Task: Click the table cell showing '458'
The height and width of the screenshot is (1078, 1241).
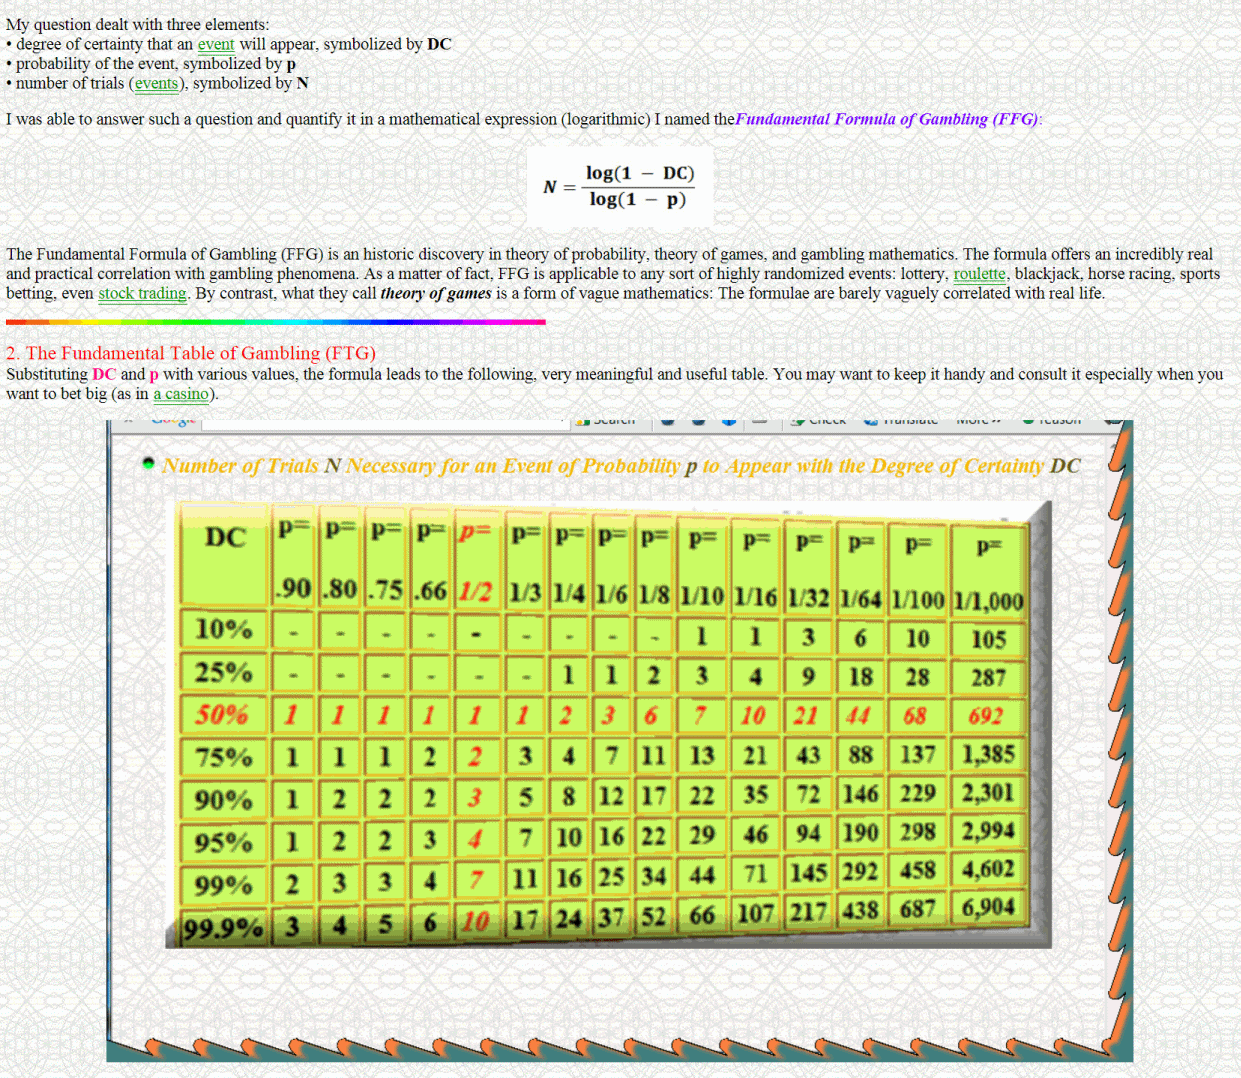Action: tap(918, 870)
